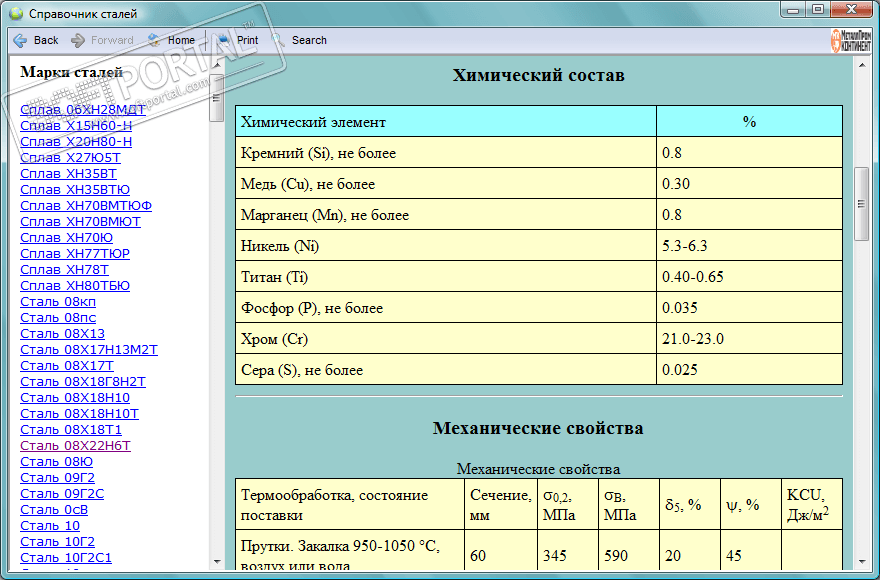Open link Сплав ХН35ВТЮ

pos(75,189)
